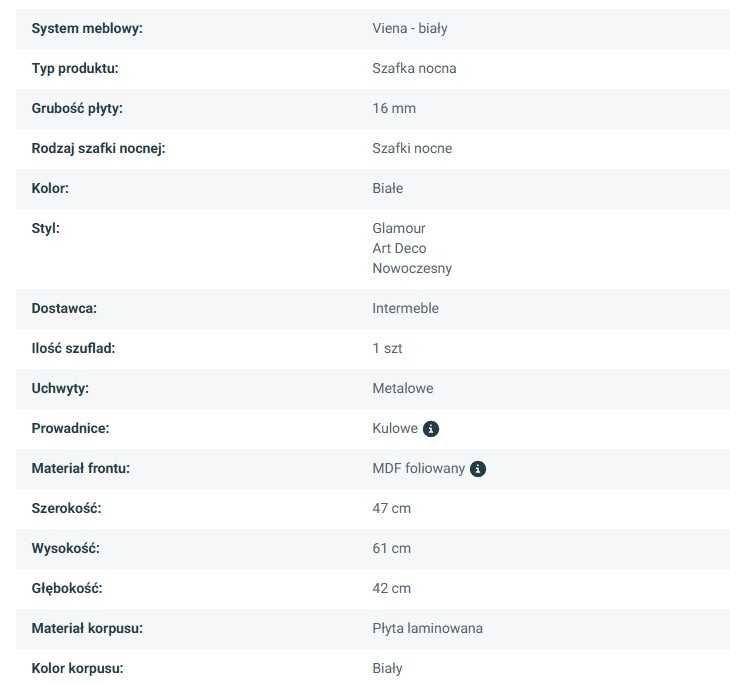This screenshot has height=684, width=730.
Task: Click the System meblowy label
Action: 87,28
